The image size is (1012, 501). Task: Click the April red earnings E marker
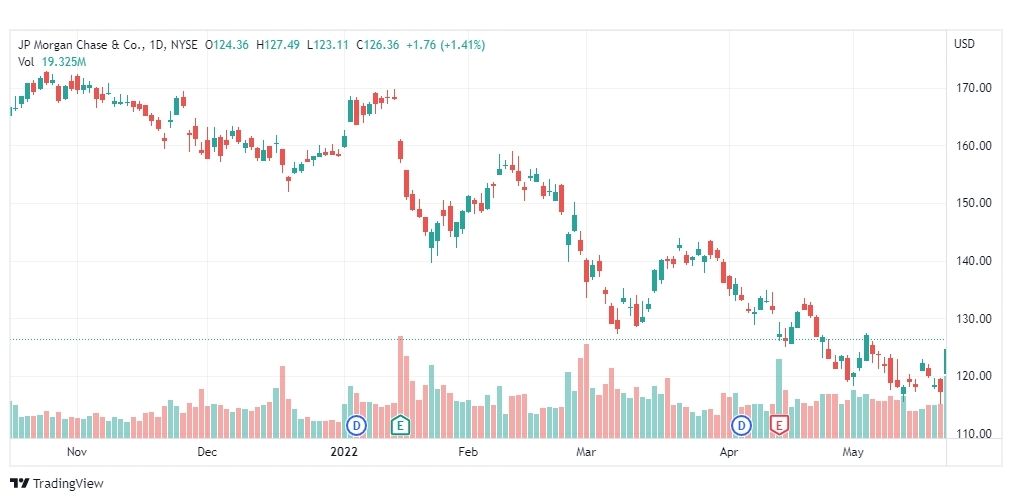pyautogui.click(x=779, y=425)
